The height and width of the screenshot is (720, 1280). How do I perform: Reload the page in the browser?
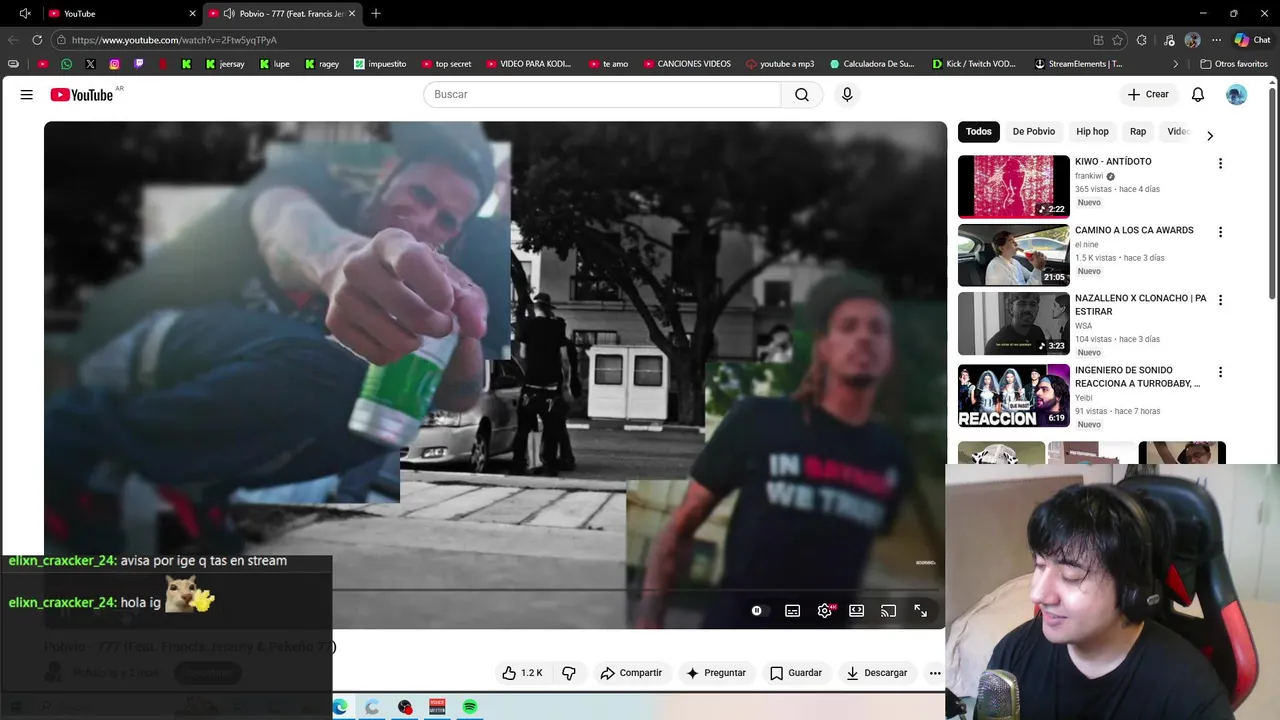(x=37, y=40)
